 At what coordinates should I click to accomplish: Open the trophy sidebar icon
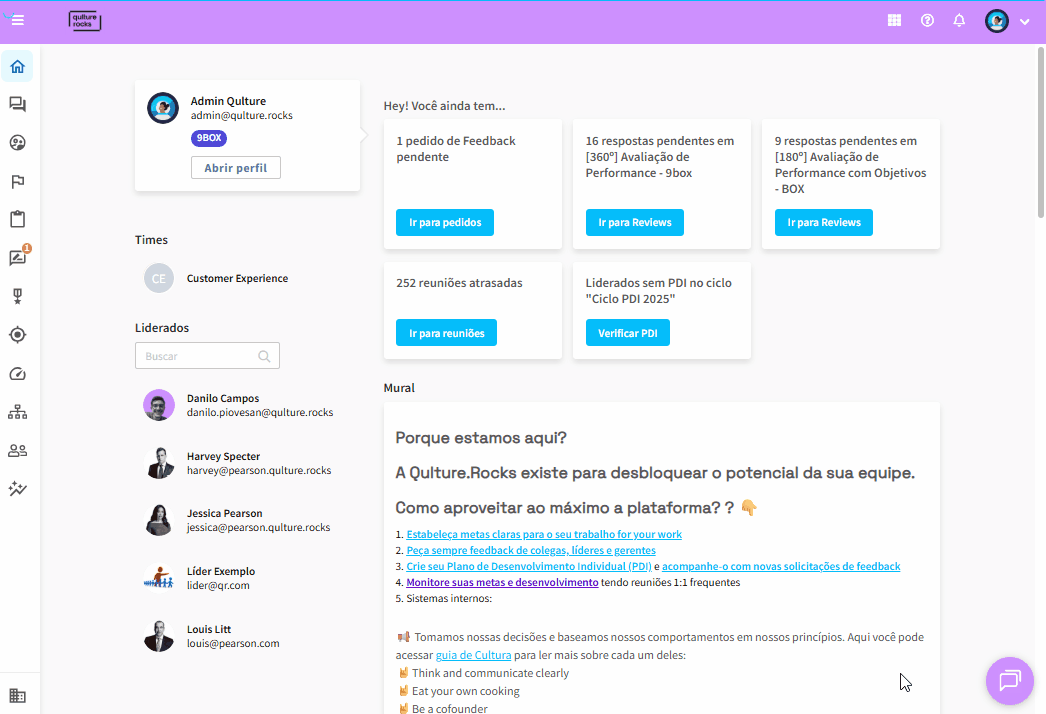(17, 296)
